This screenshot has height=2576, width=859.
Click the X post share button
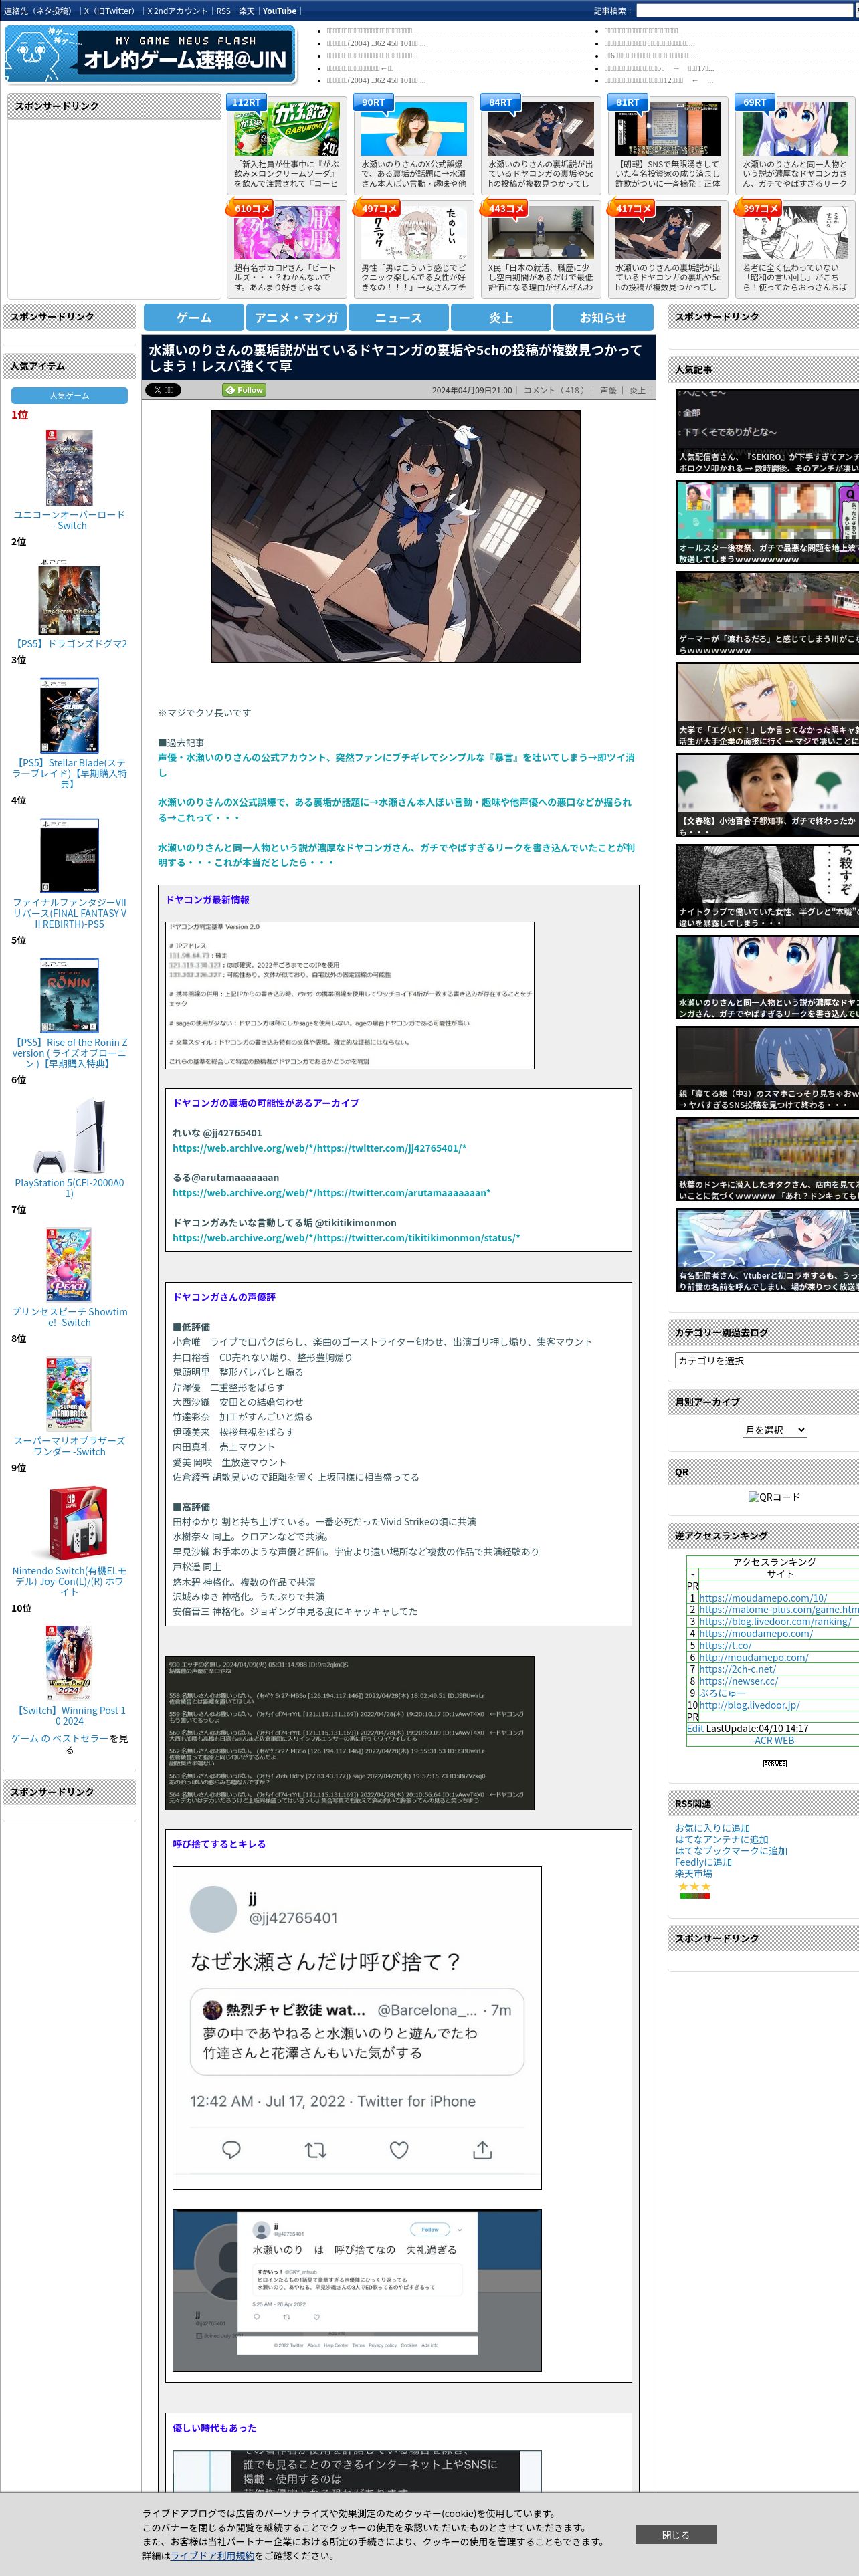coord(163,390)
